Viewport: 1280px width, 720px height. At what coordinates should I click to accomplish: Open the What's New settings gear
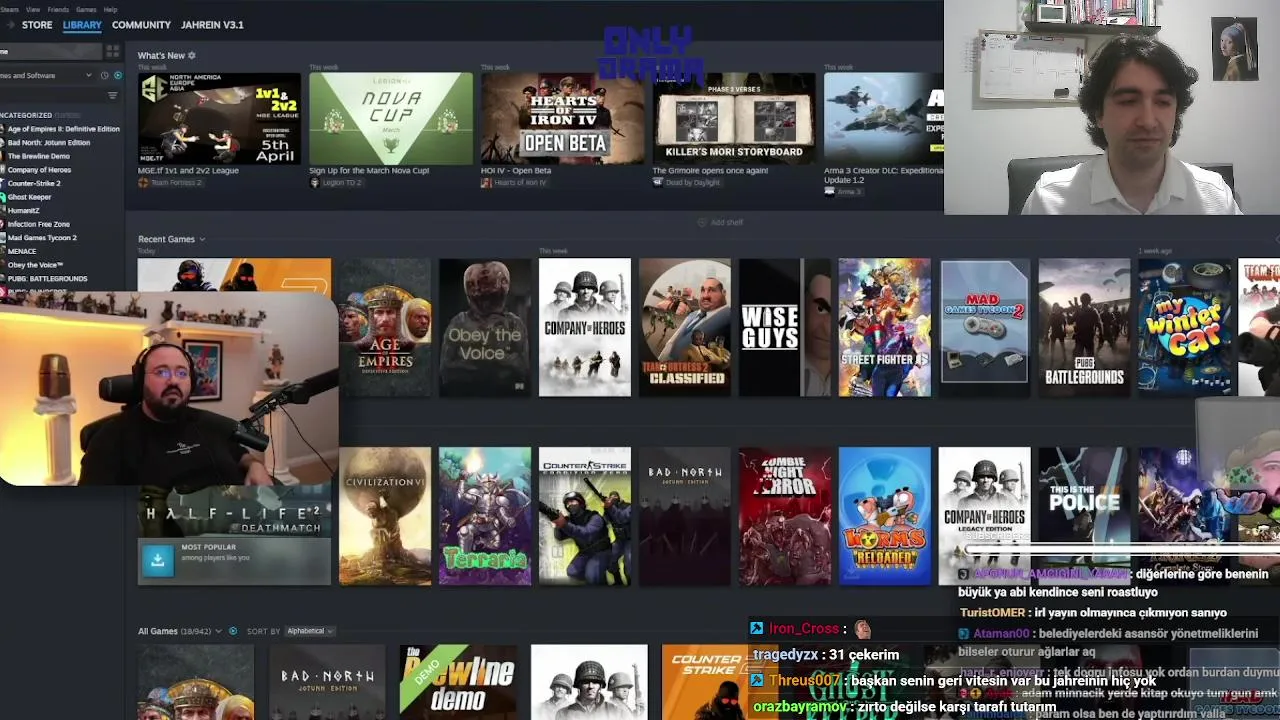pos(192,55)
